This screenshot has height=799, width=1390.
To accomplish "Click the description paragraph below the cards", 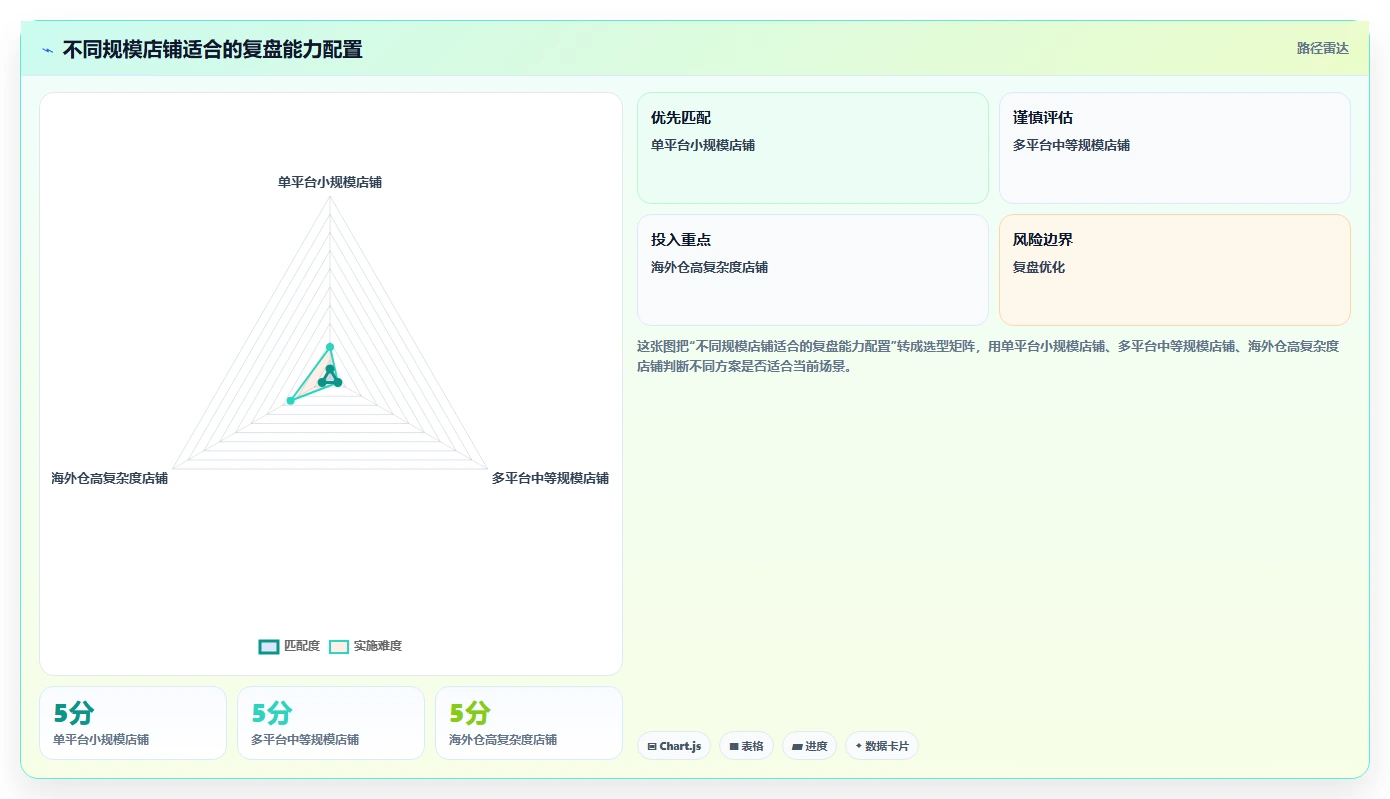I will coord(988,356).
